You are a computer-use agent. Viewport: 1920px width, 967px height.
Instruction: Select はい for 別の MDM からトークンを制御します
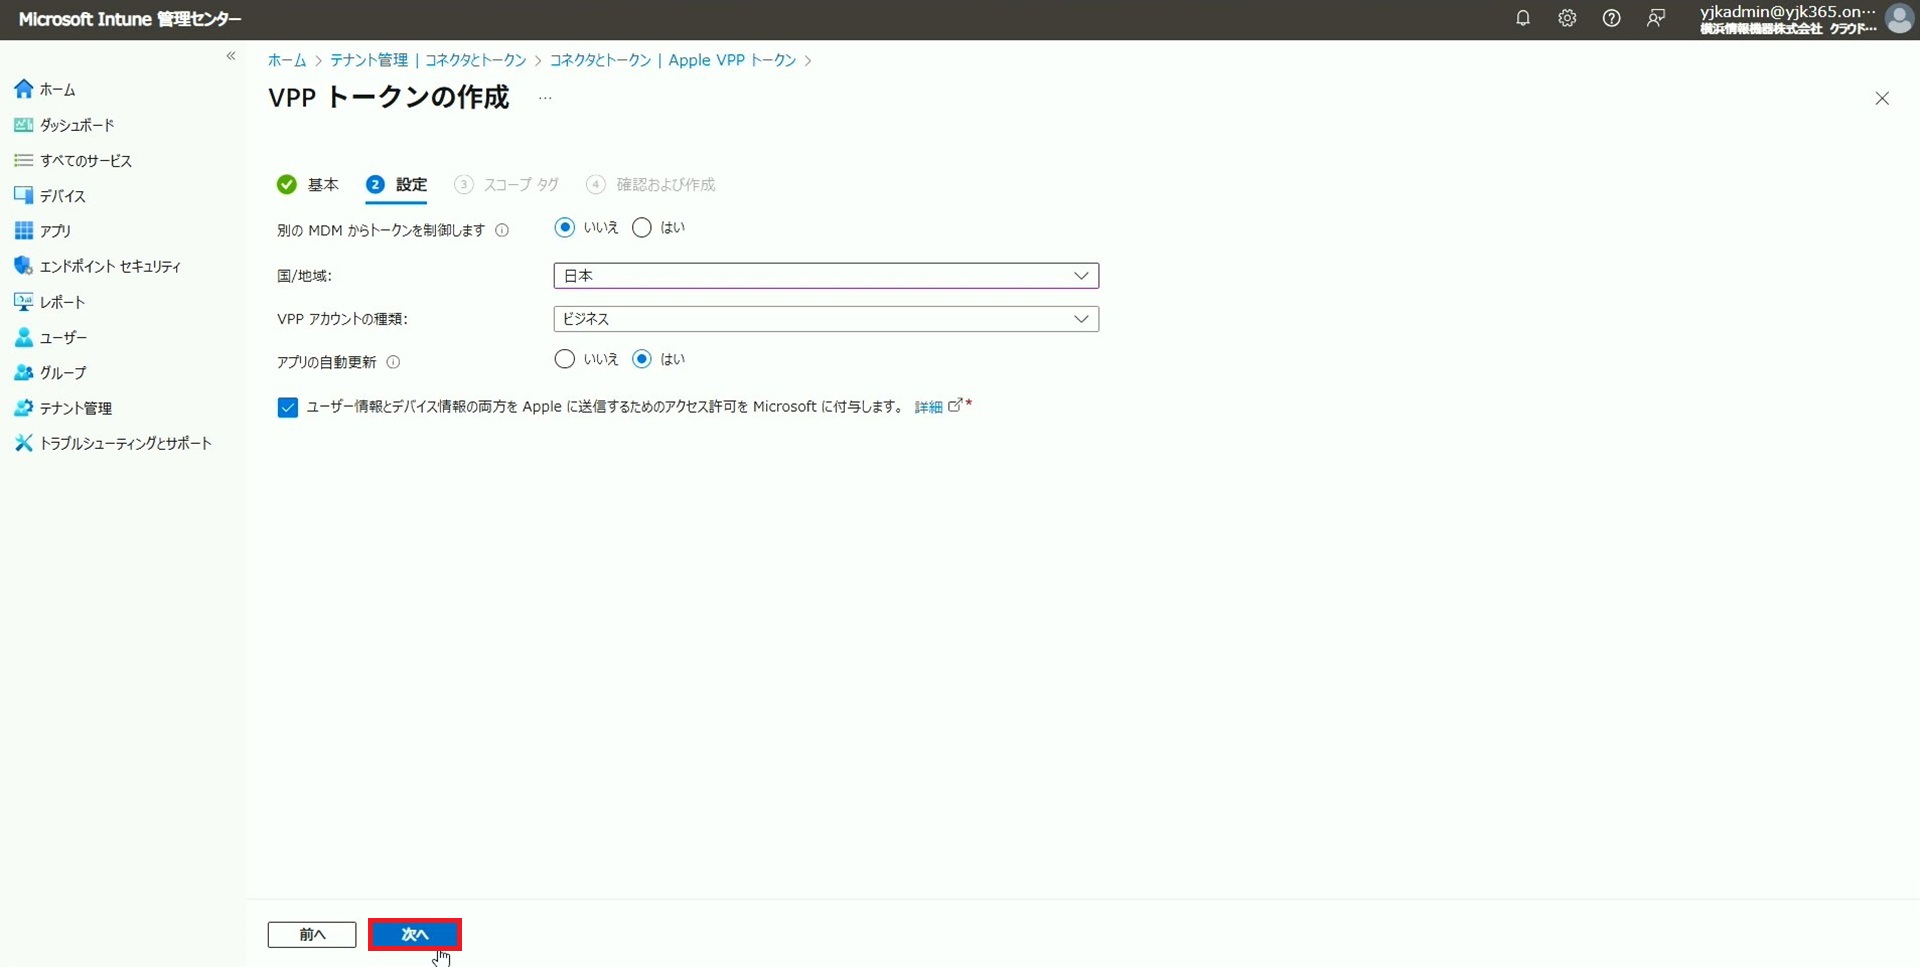pyautogui.click(x=641, y=227)
